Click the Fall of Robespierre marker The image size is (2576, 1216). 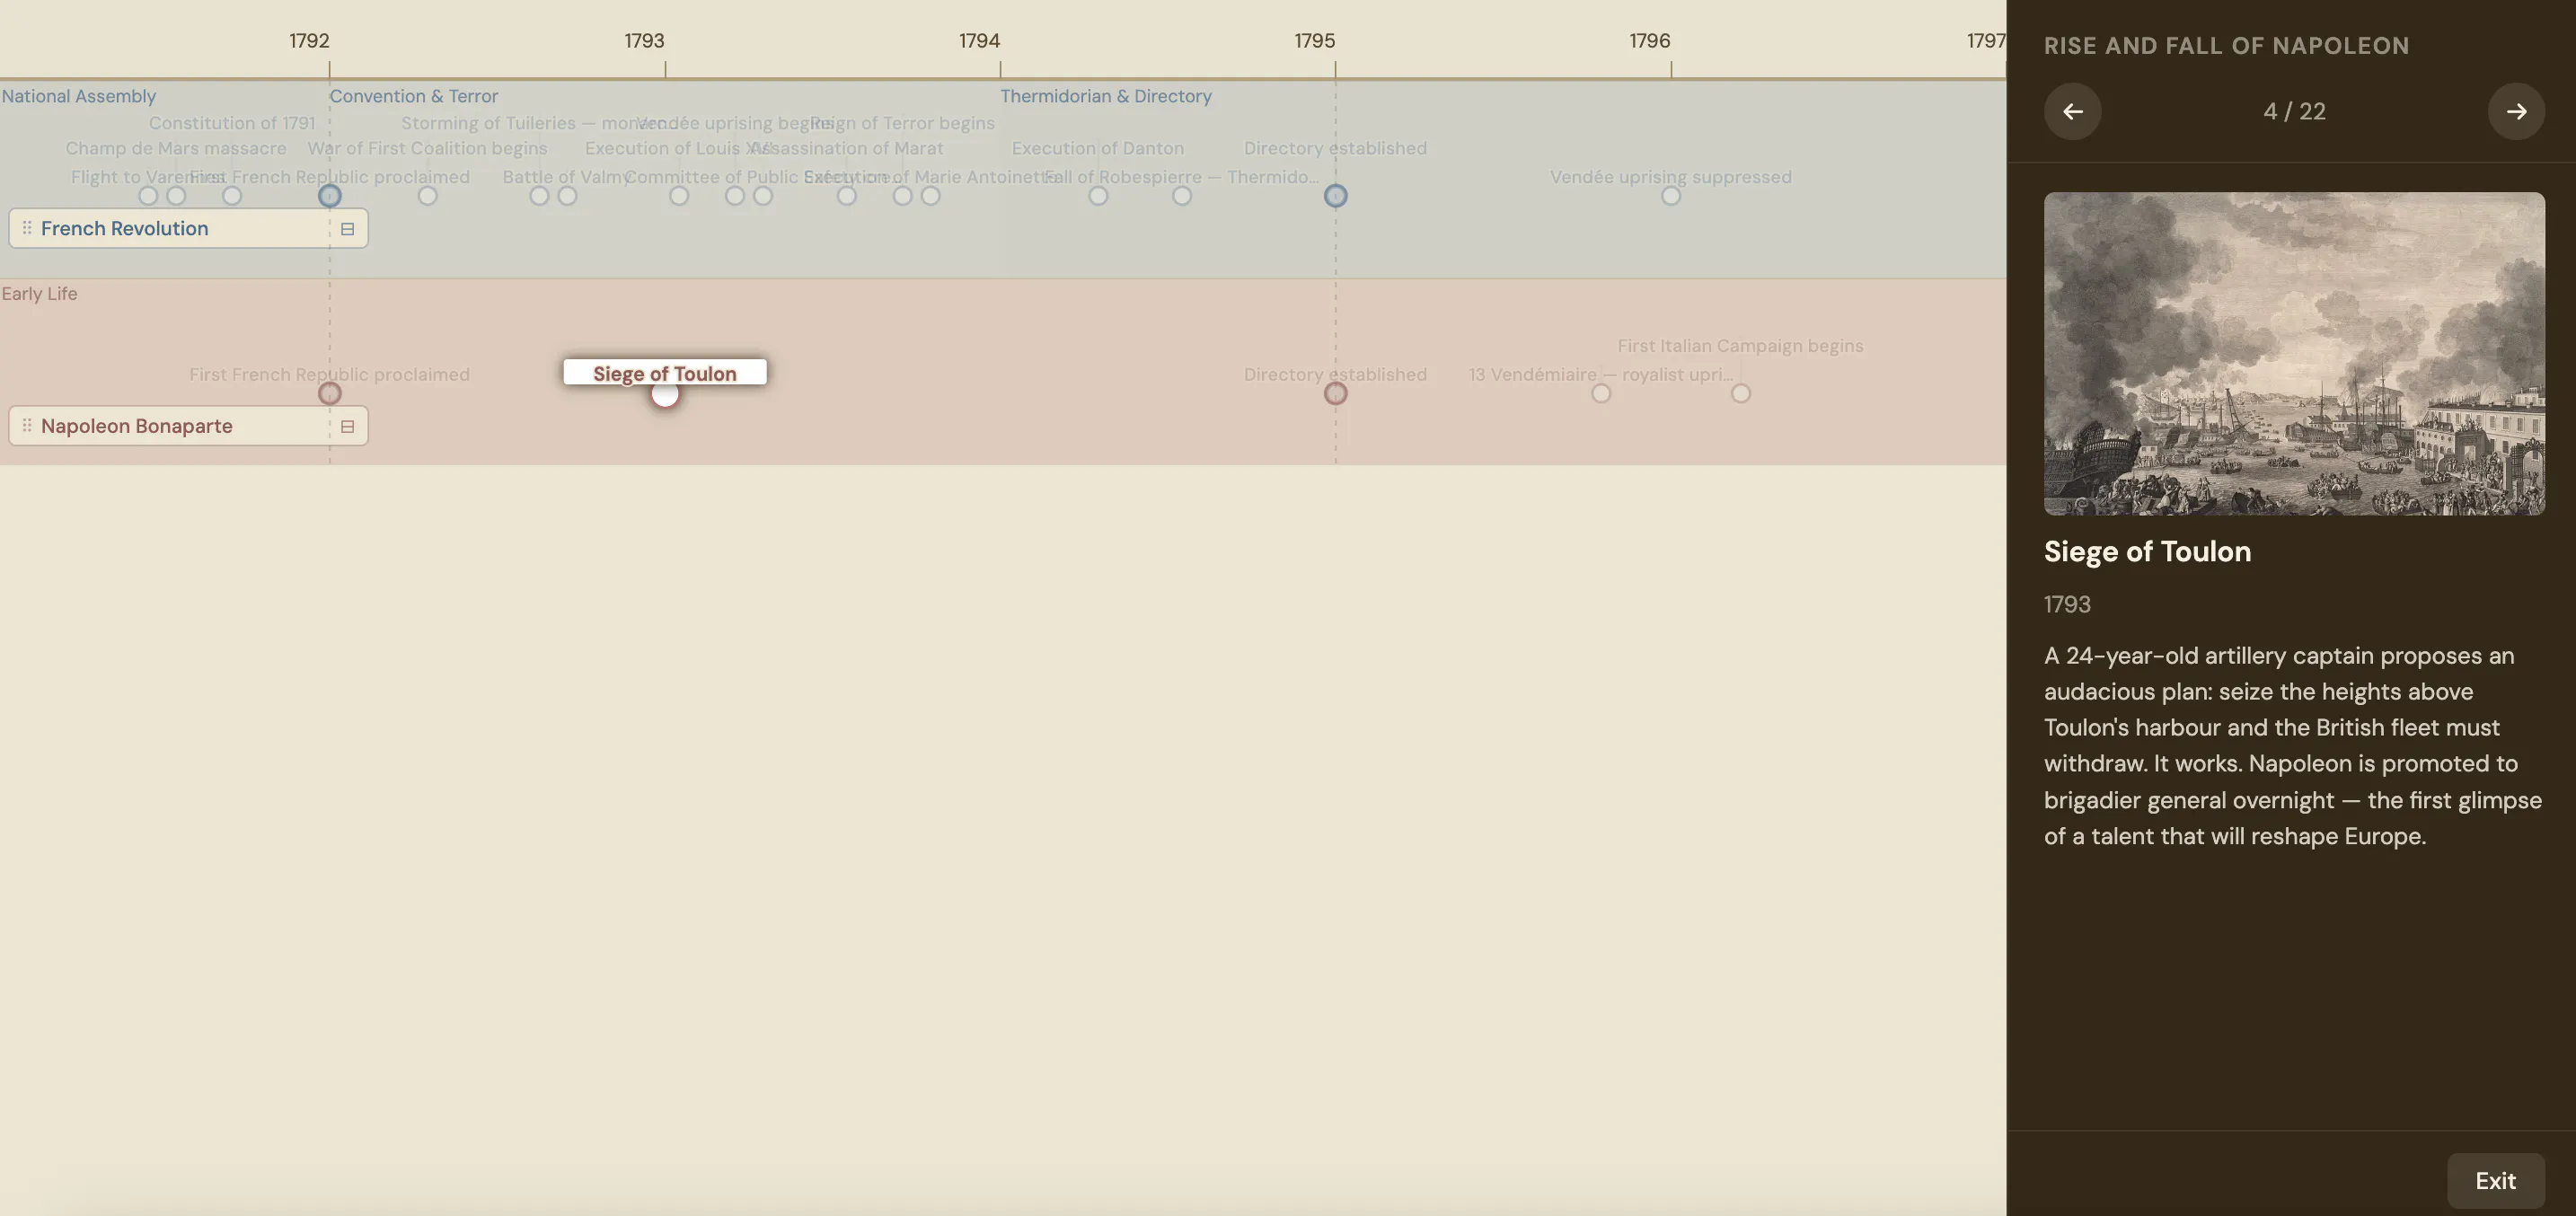1182,196
